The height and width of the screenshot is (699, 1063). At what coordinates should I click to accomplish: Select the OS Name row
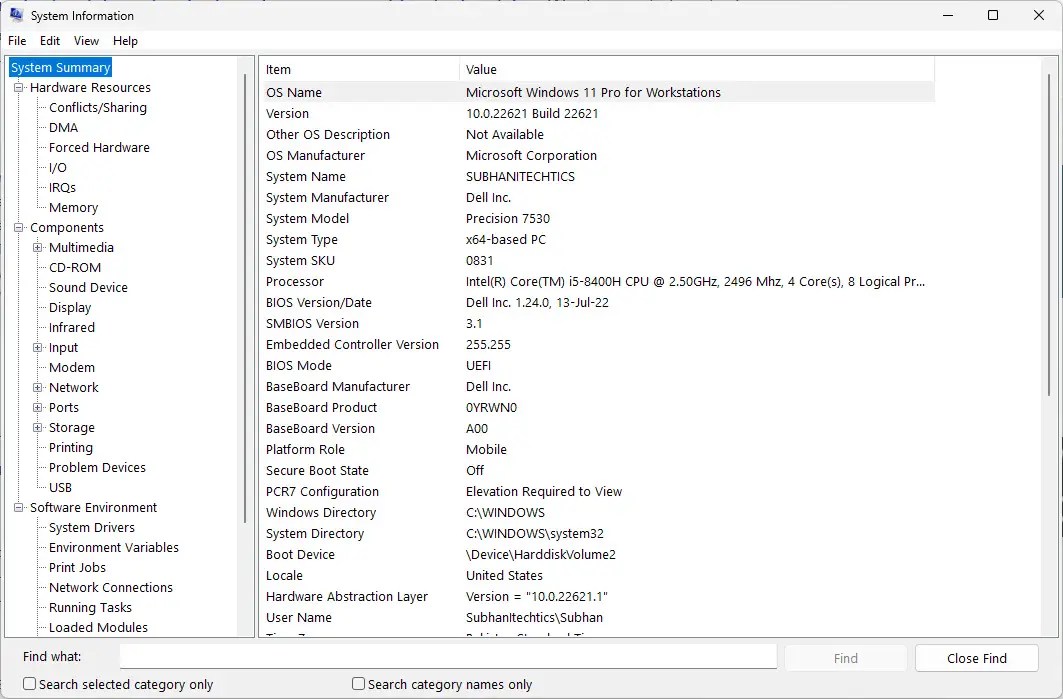pos(599,92)
